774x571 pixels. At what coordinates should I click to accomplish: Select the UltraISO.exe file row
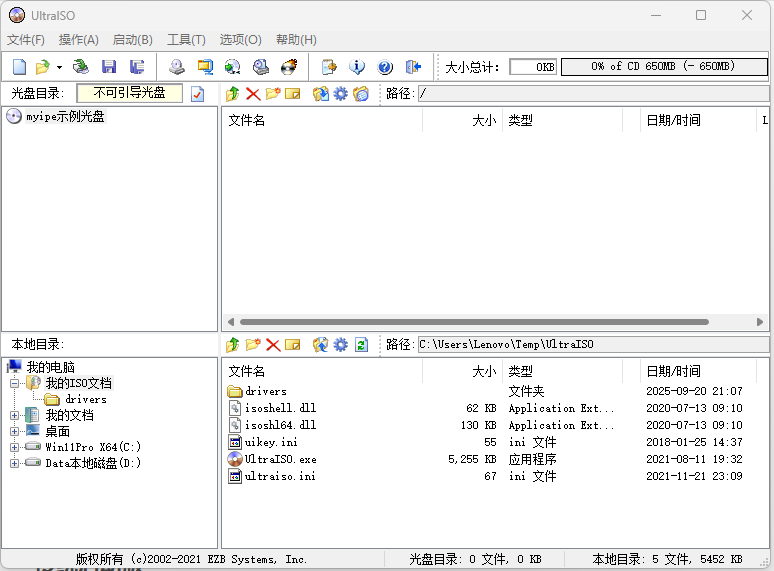click(485, 459)
